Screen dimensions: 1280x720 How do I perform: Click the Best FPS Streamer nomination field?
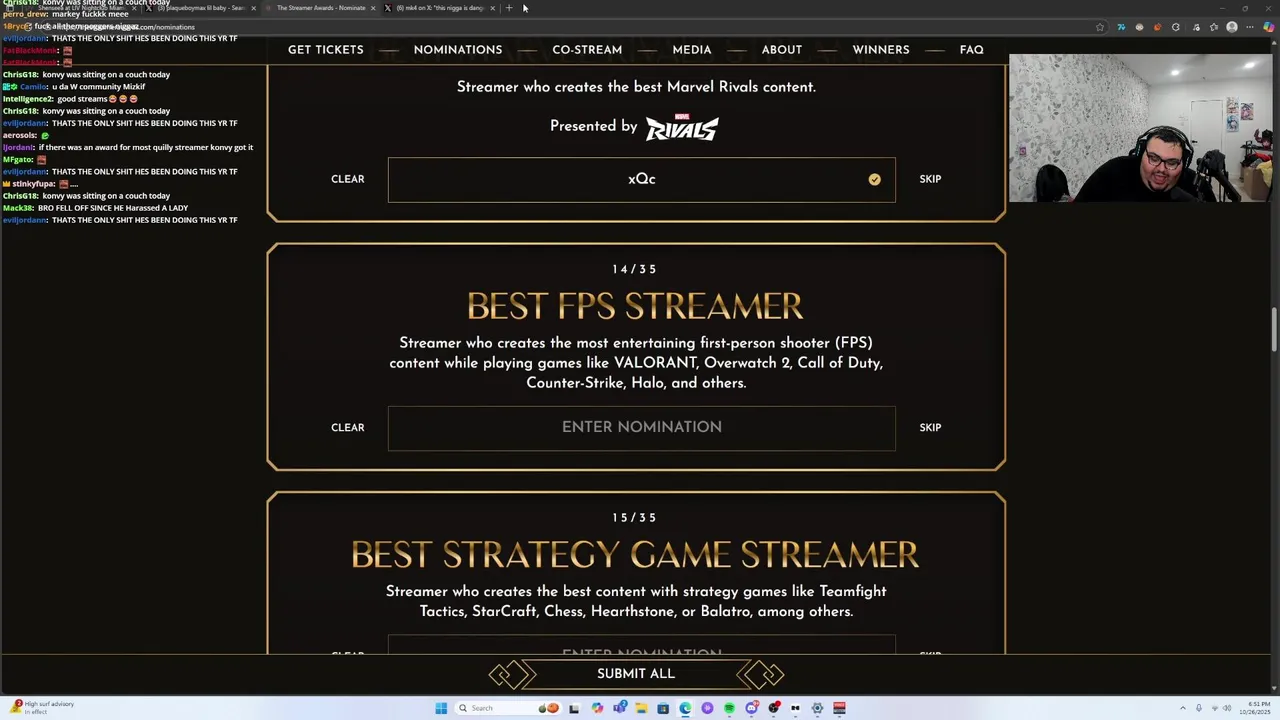coord(642,428)
